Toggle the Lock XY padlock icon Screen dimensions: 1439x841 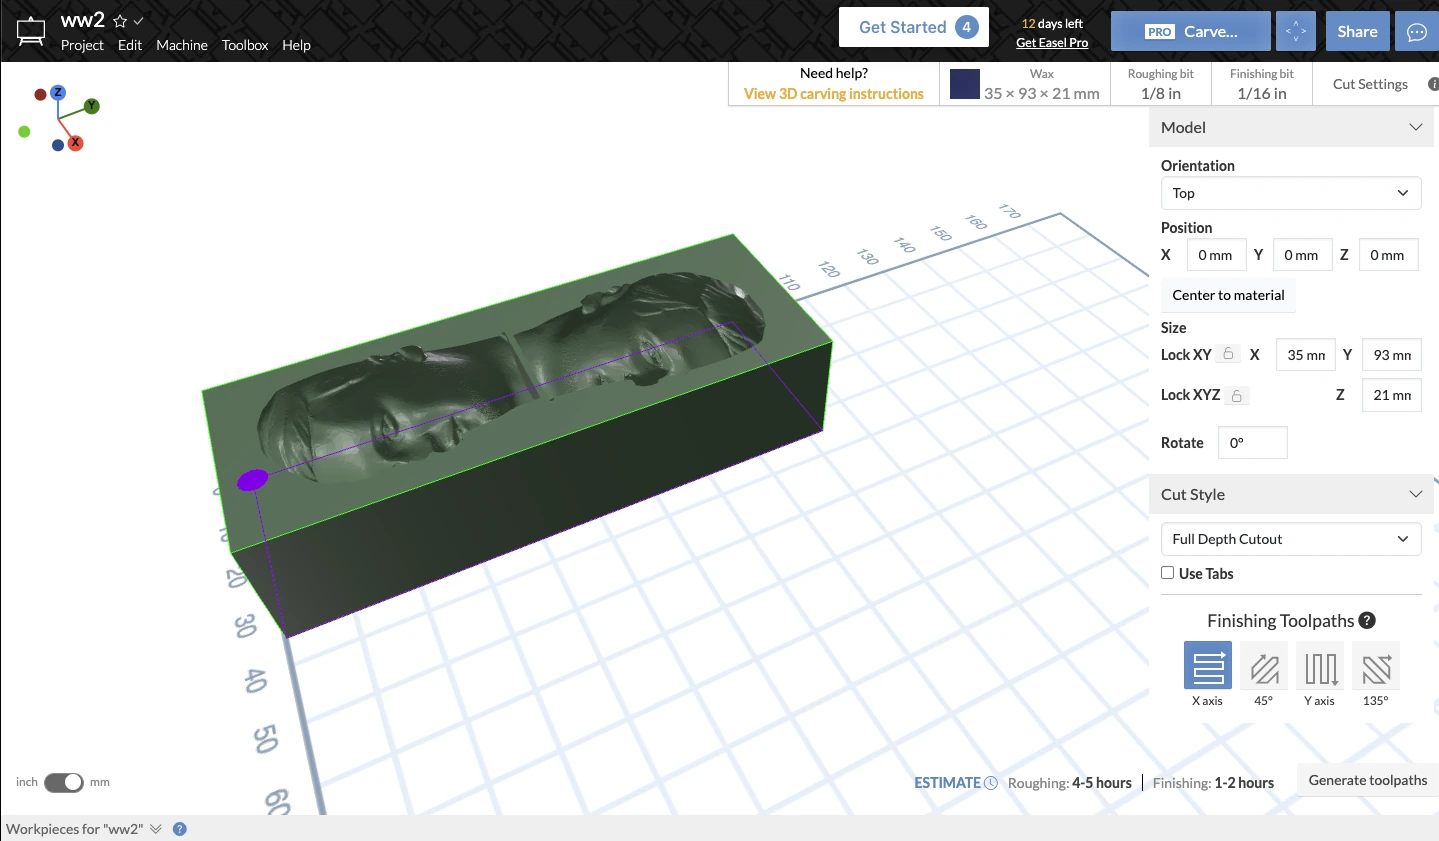(x=1229, y=354)
